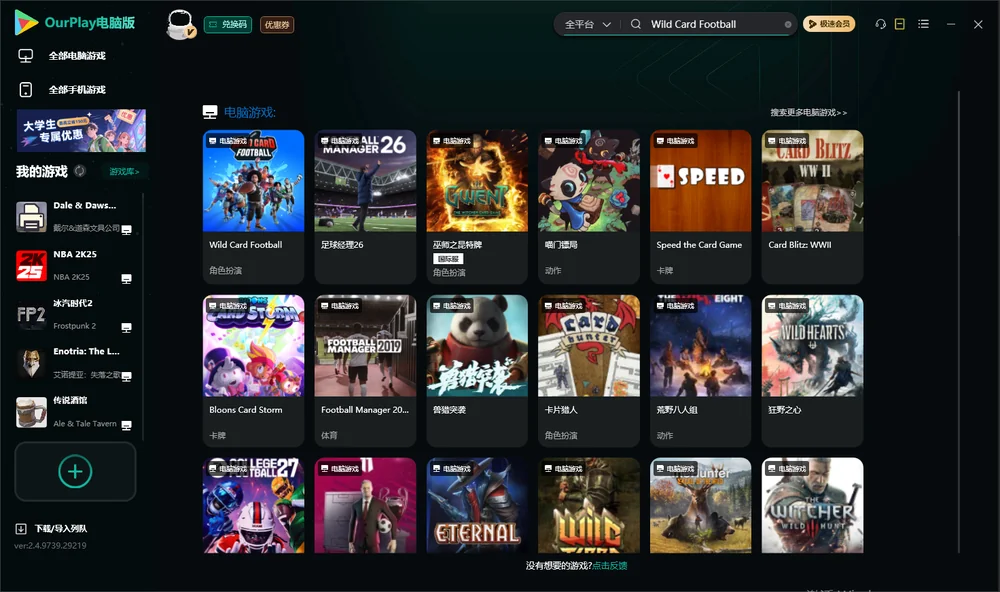
Task: Launch NBA 2K25 from my games
Action: pyautogui.click(x=75, y=265)
